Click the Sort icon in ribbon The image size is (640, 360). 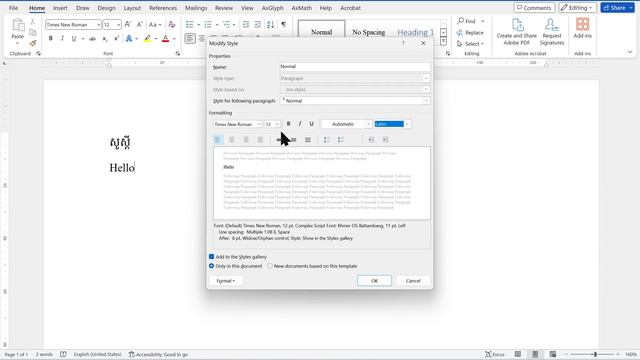point(271,24)
